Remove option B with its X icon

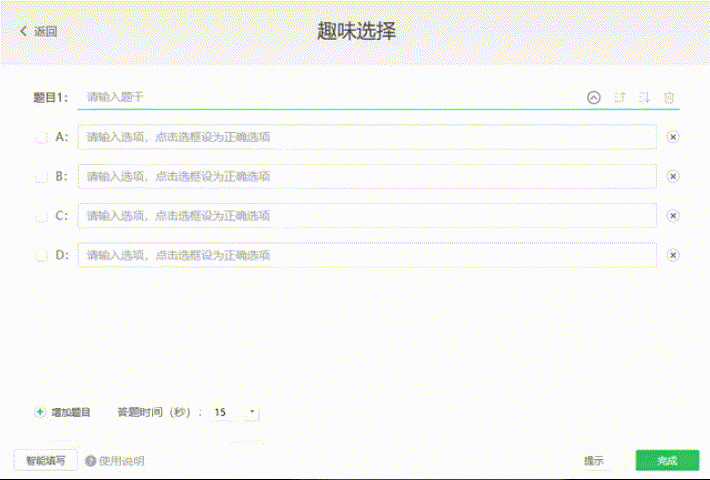[x=673, y=176]
